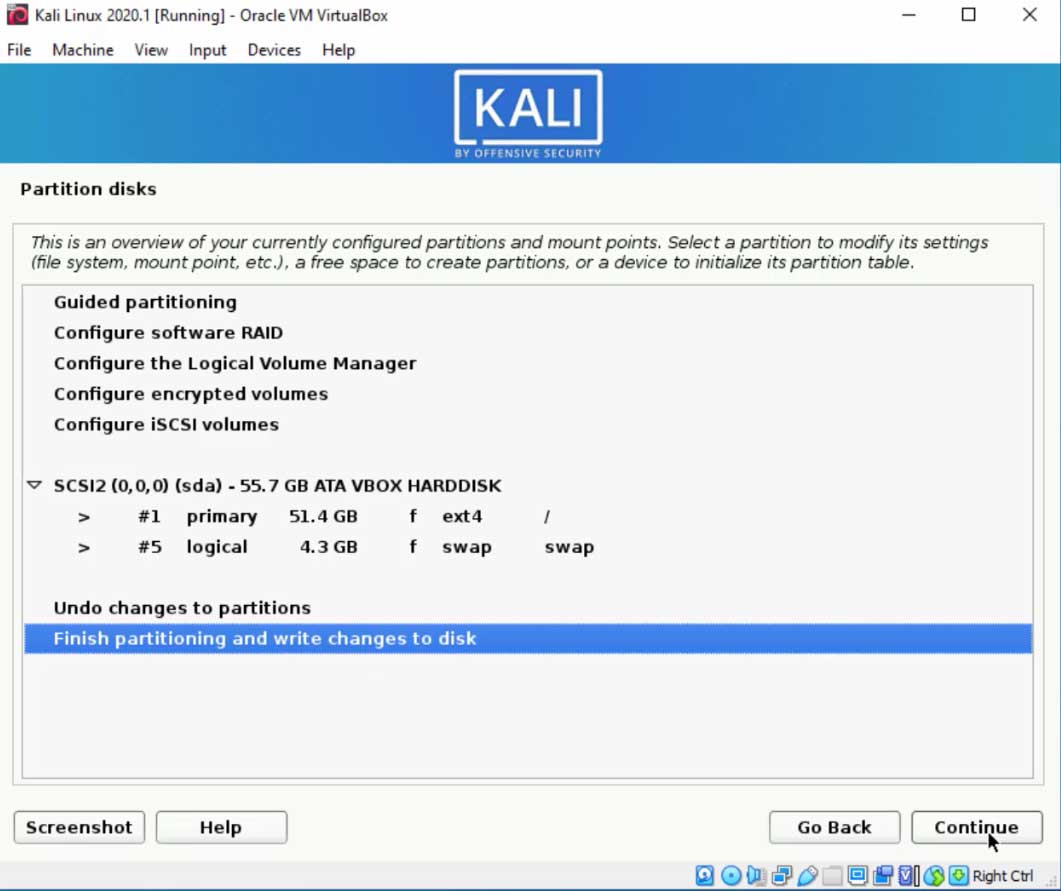Viewport: 1061px width, 891px height.
Task: Maximize the VirtualBox window
Action: tap(968, 15)
